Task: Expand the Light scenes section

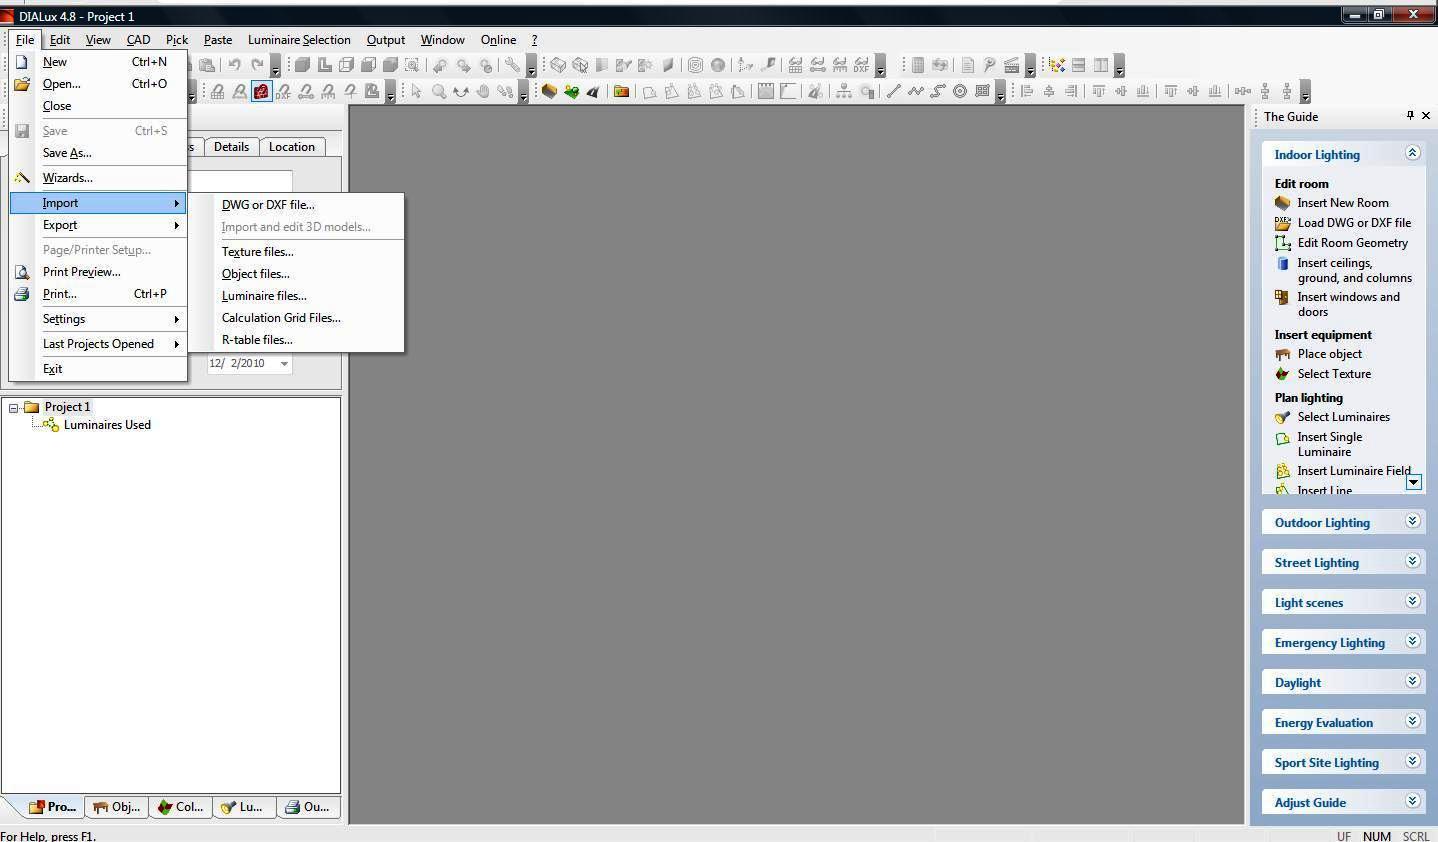Action: [1412, 601]
